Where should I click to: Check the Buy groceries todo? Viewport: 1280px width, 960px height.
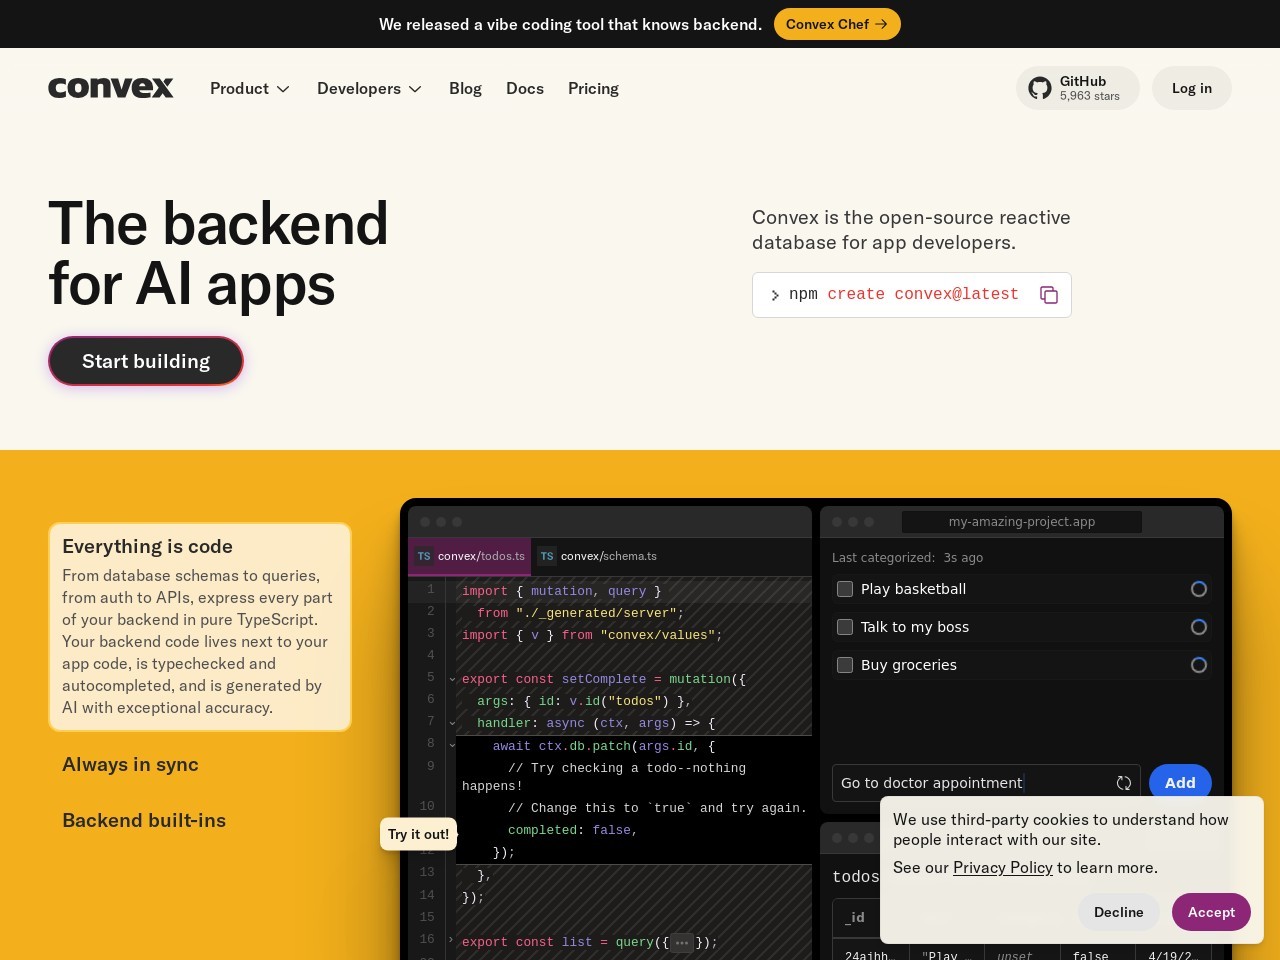(x=845, y=665)
